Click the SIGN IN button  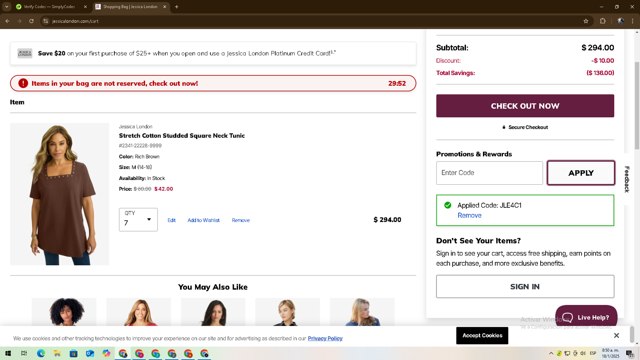pos(525,287)
